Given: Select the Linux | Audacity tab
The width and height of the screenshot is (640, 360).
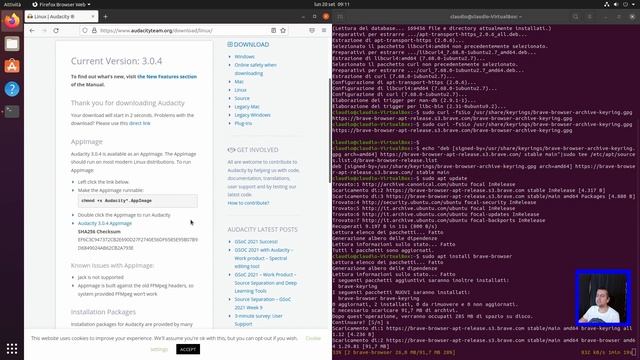Looking at the screenshot, I should pyautogui.click(x=61, y=17).
